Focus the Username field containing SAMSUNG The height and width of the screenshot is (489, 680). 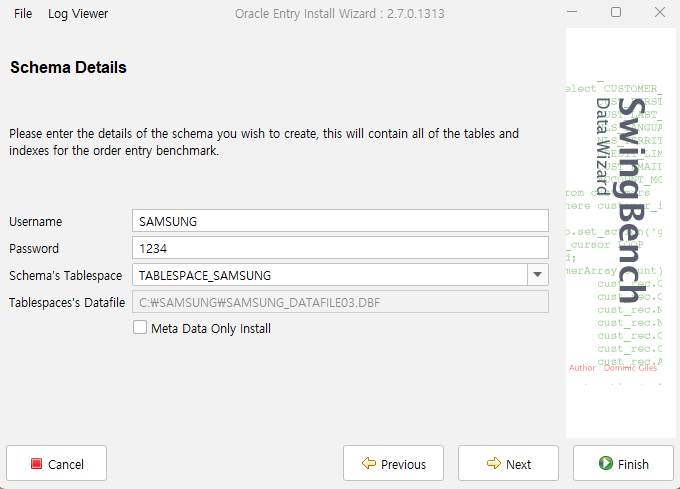click(x=340, y=221)
